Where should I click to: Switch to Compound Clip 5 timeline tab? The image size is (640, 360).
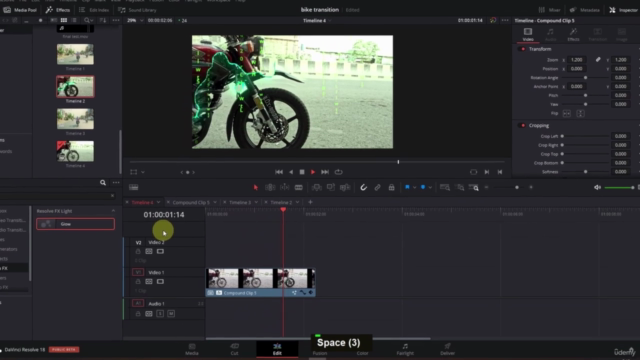191,202
